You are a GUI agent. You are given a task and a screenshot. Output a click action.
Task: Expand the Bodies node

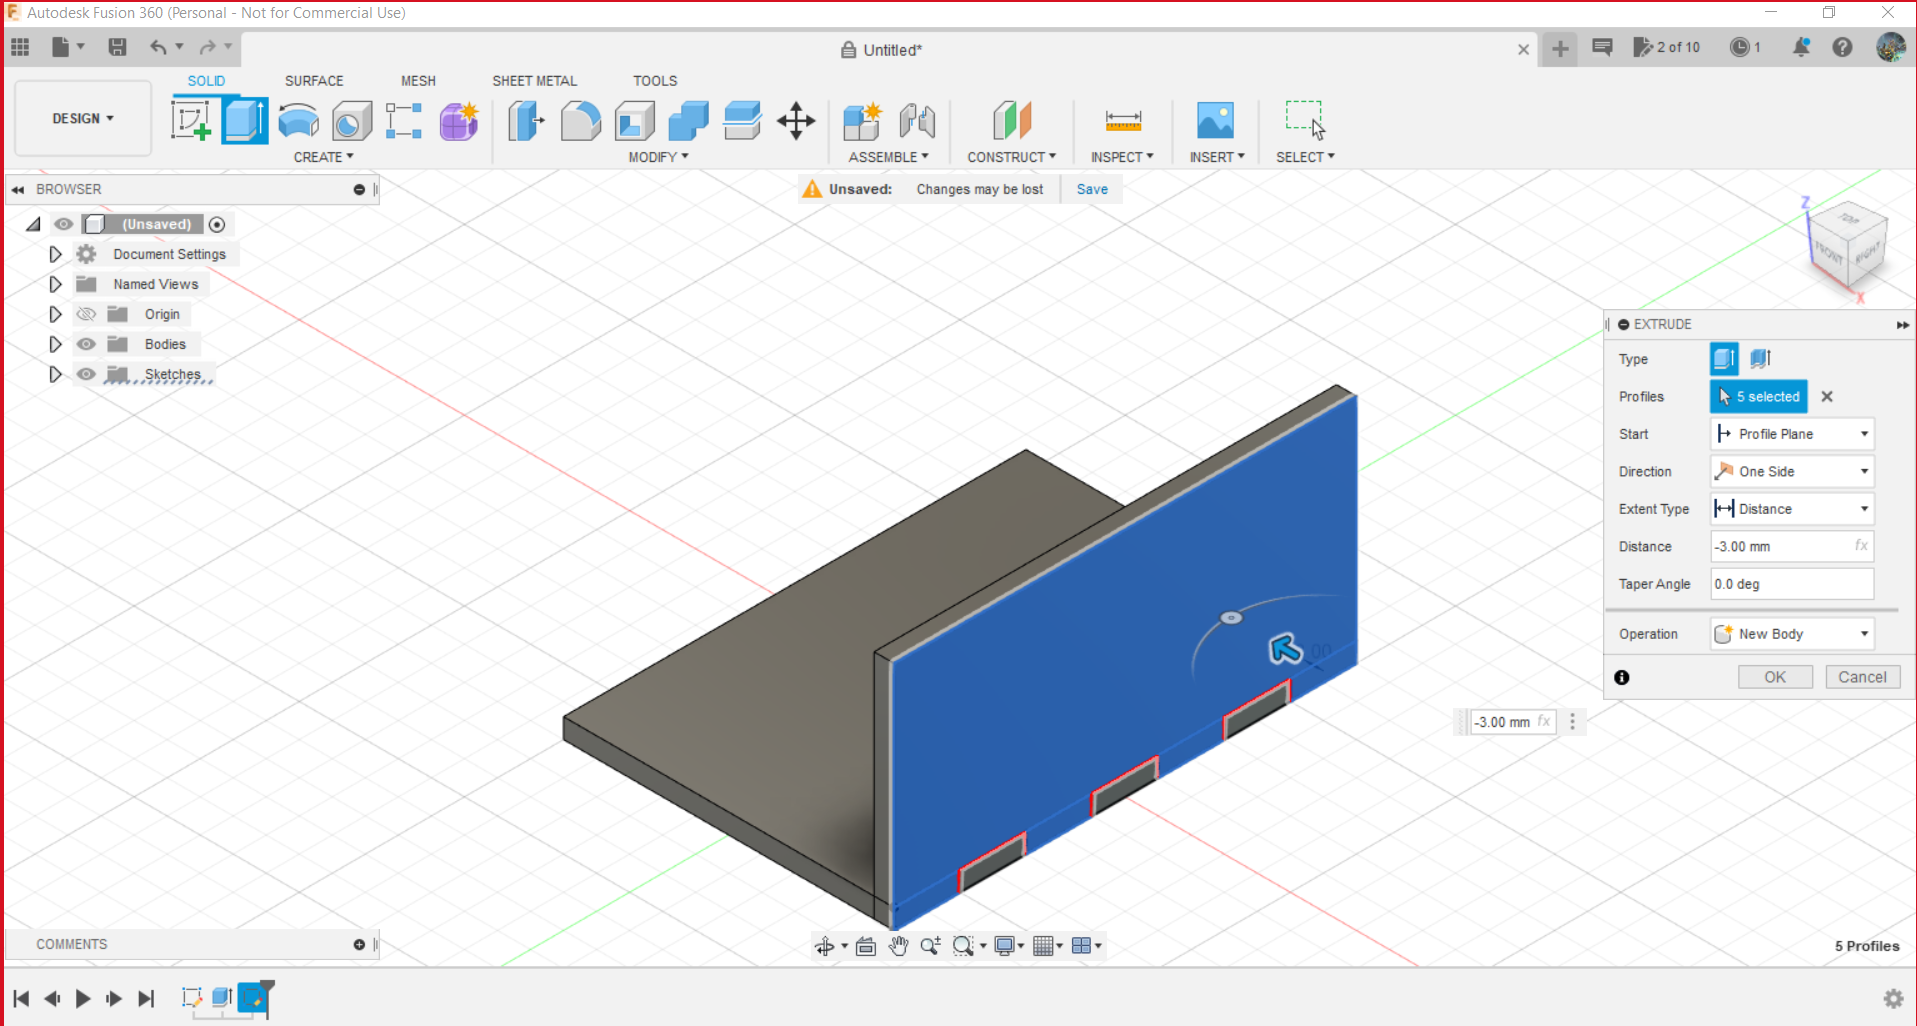pos(55,344)
